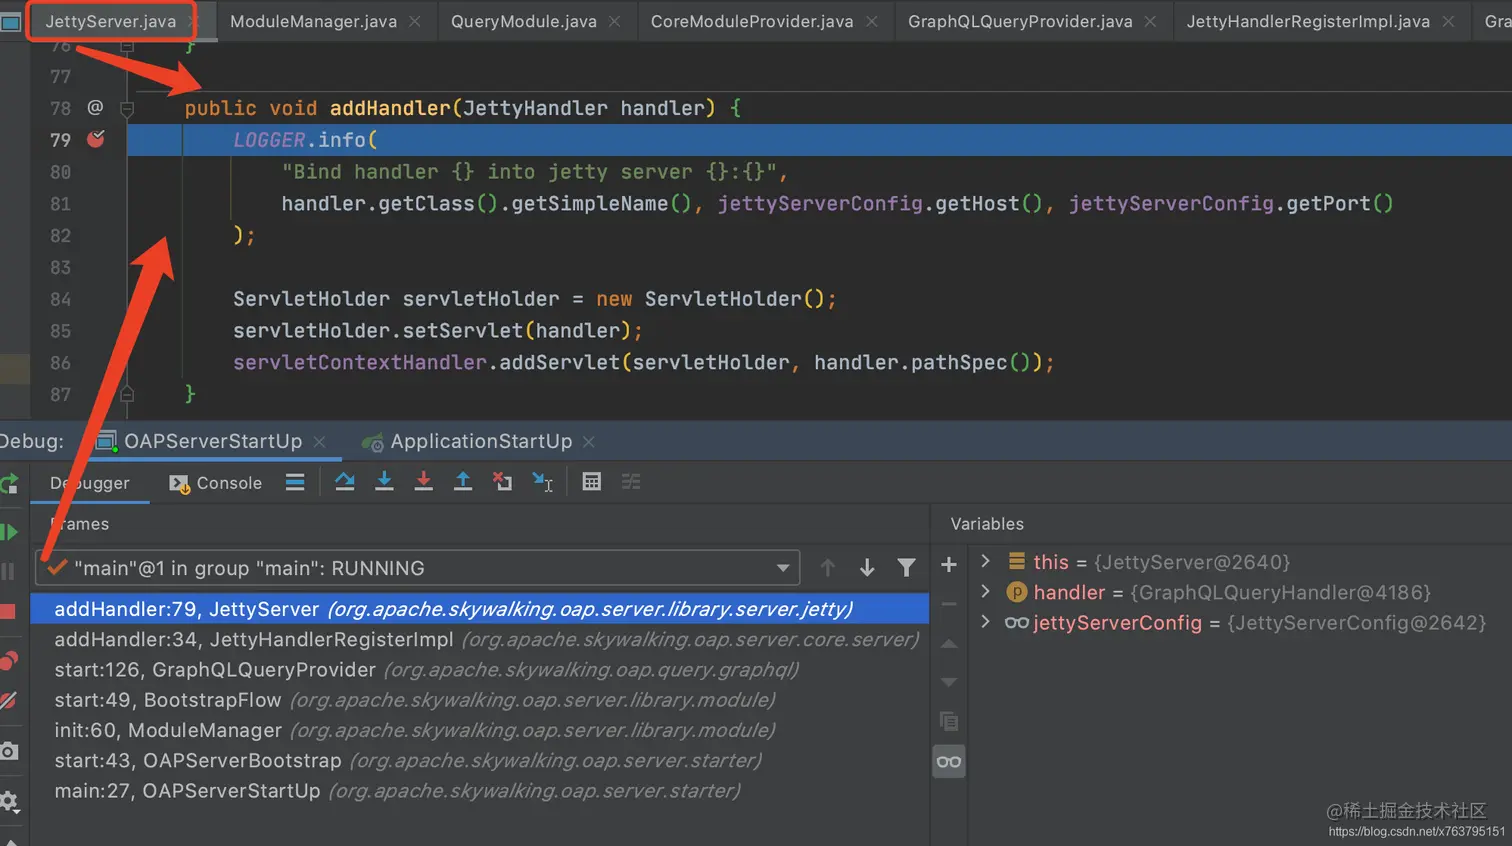This screenshot has width=1512, height=846.
Task: Expand the 'this' variable node
Action: 985,561
